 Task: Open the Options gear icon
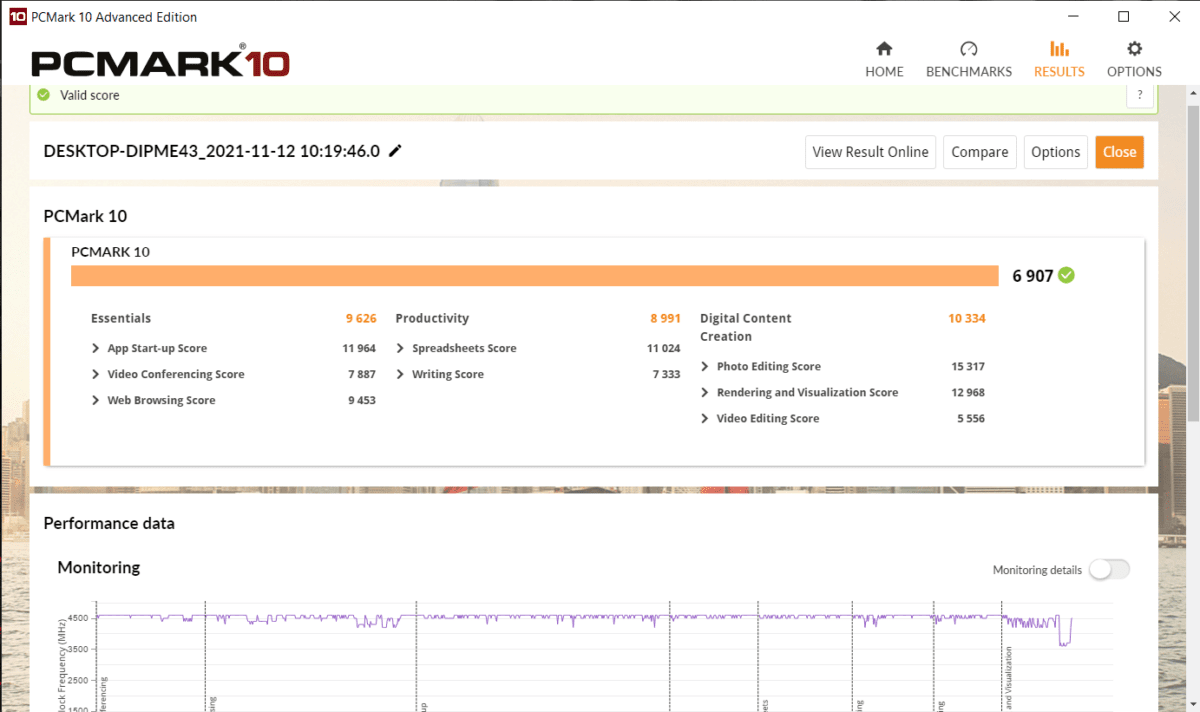tap(1134, 50)
